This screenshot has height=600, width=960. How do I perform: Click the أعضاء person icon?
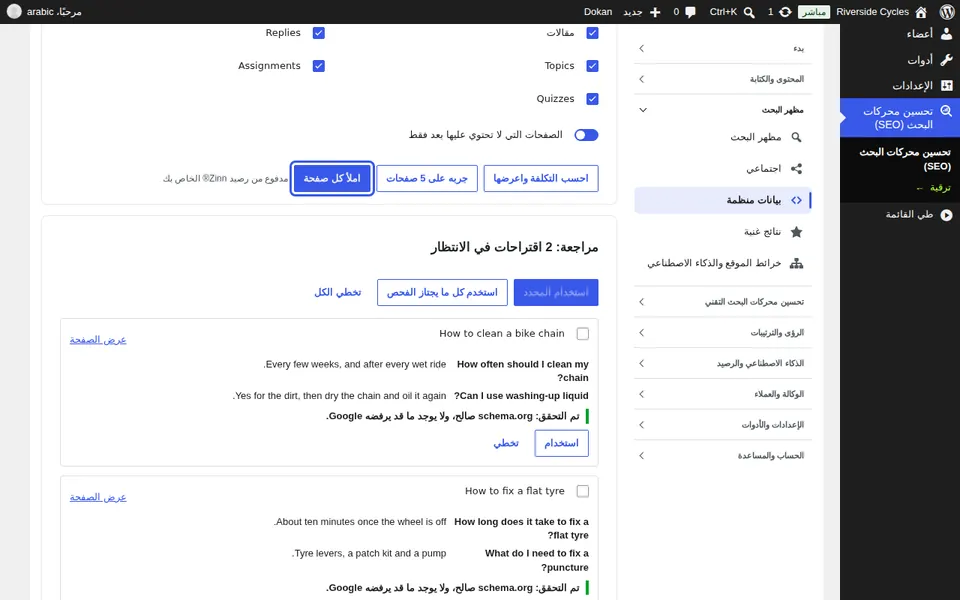(947, 34)
